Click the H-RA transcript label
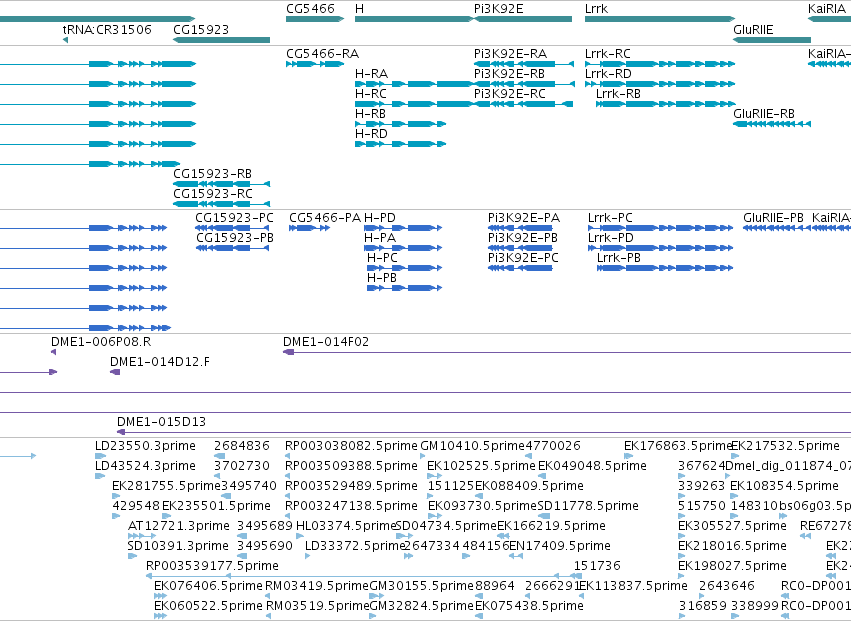The height and width of the screenshot is (621, 851). click(371, 74)
